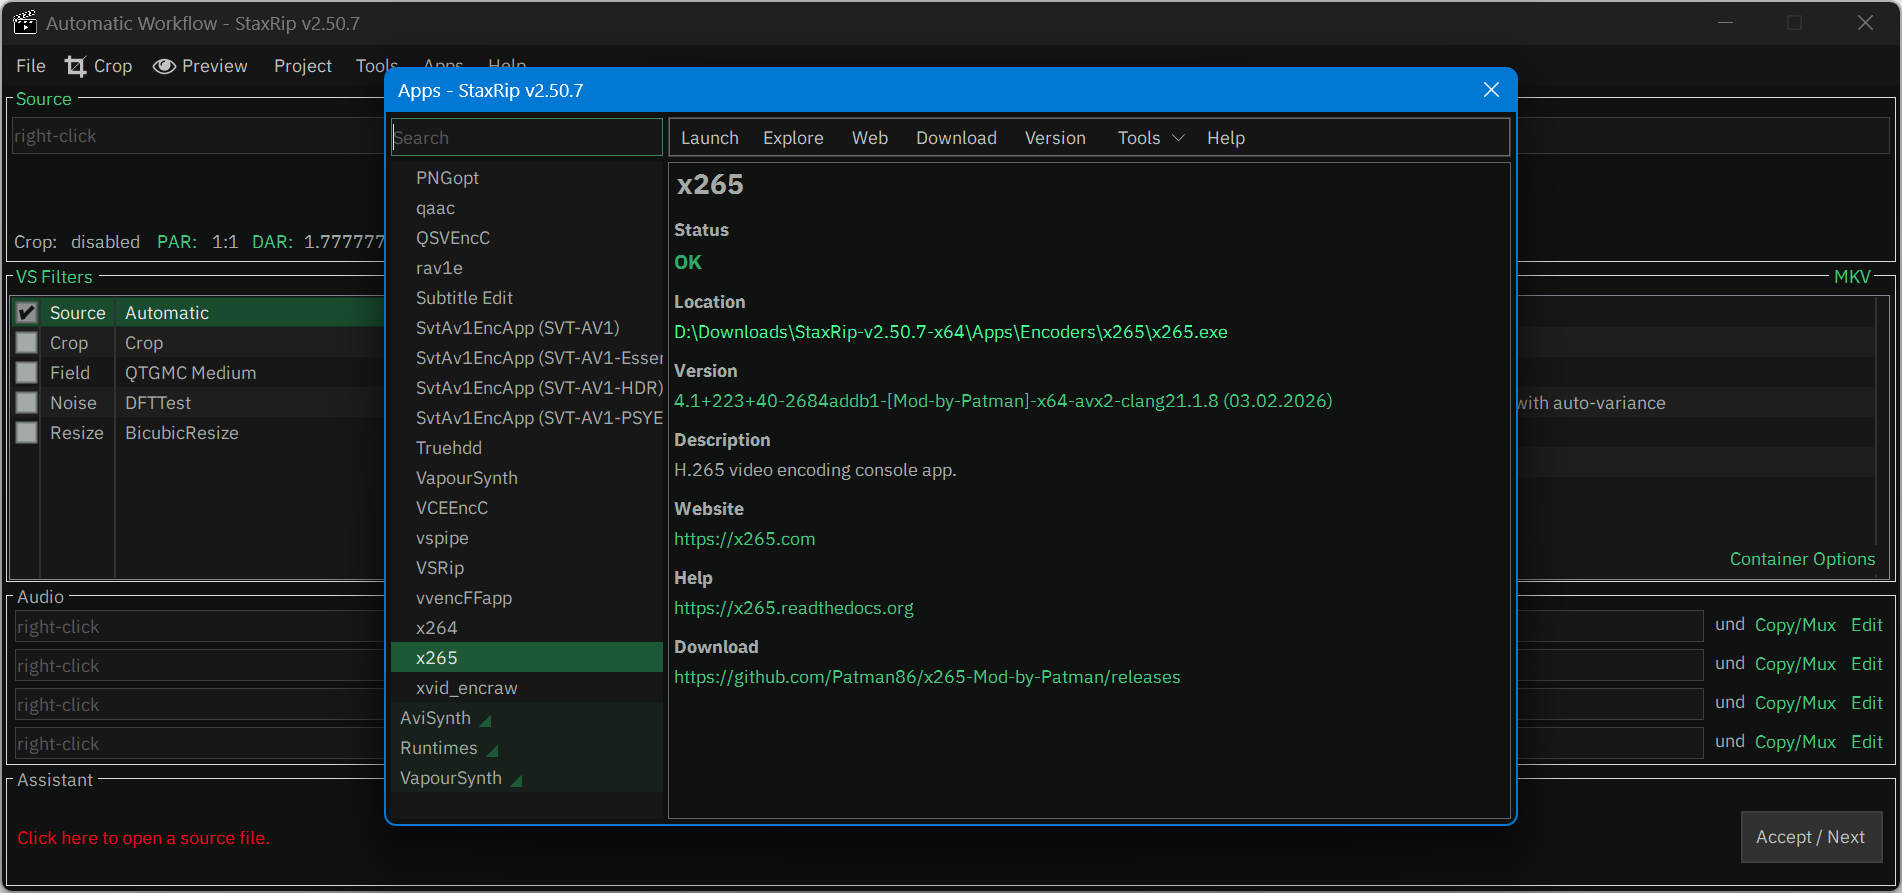Image resolution: width=1902 pixels, height=893 pixels.
Task: Expand the VapourSynth category at list bottom
Action: pyautogui.click(x=451, y=778)
